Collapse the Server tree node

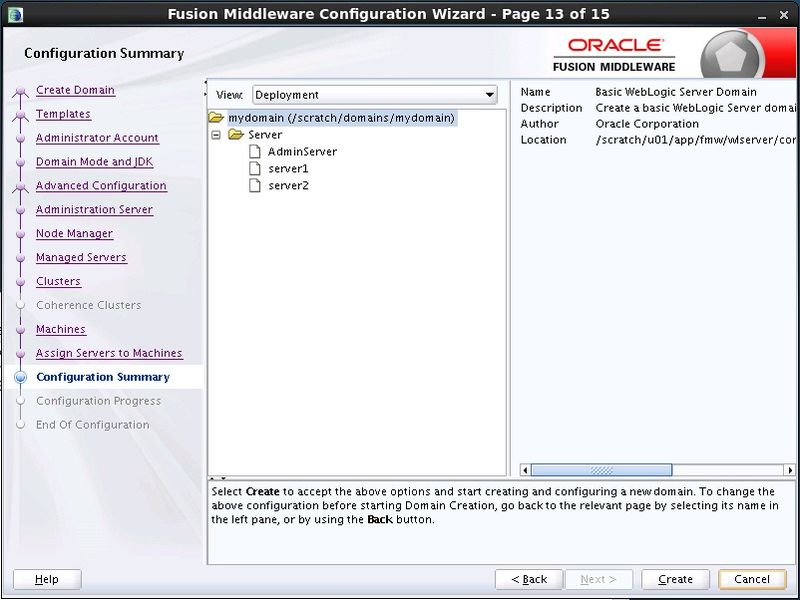pyautogui.click(x=216, y=135)
